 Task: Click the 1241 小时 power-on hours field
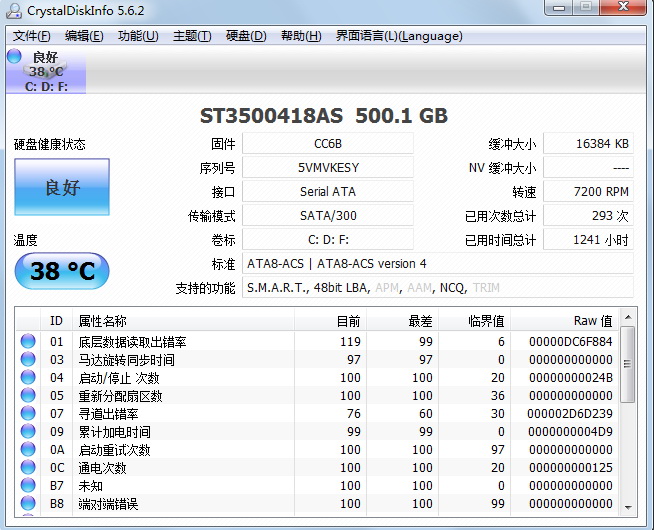(589, 240)
